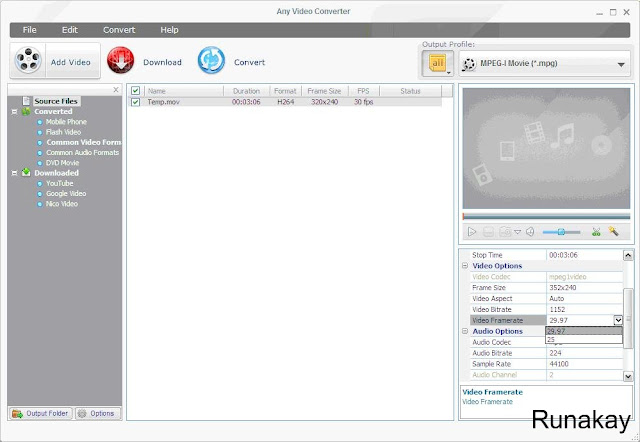Screen dimensions: 640x442
Task: Click the Status column header
Action: pos(410,91)
